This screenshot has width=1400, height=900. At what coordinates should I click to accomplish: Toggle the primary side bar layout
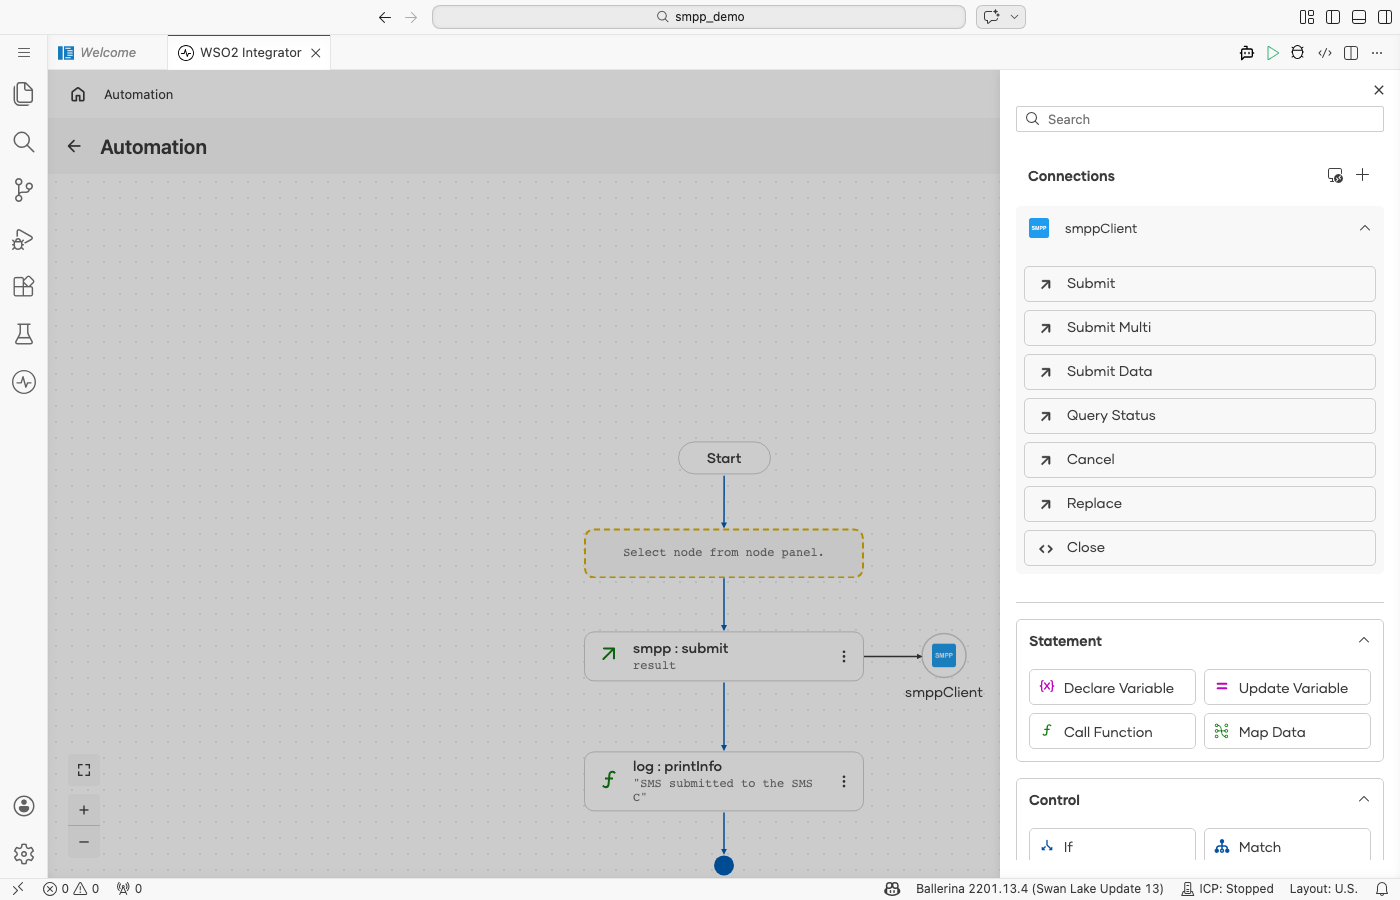tap(1333, 17)
